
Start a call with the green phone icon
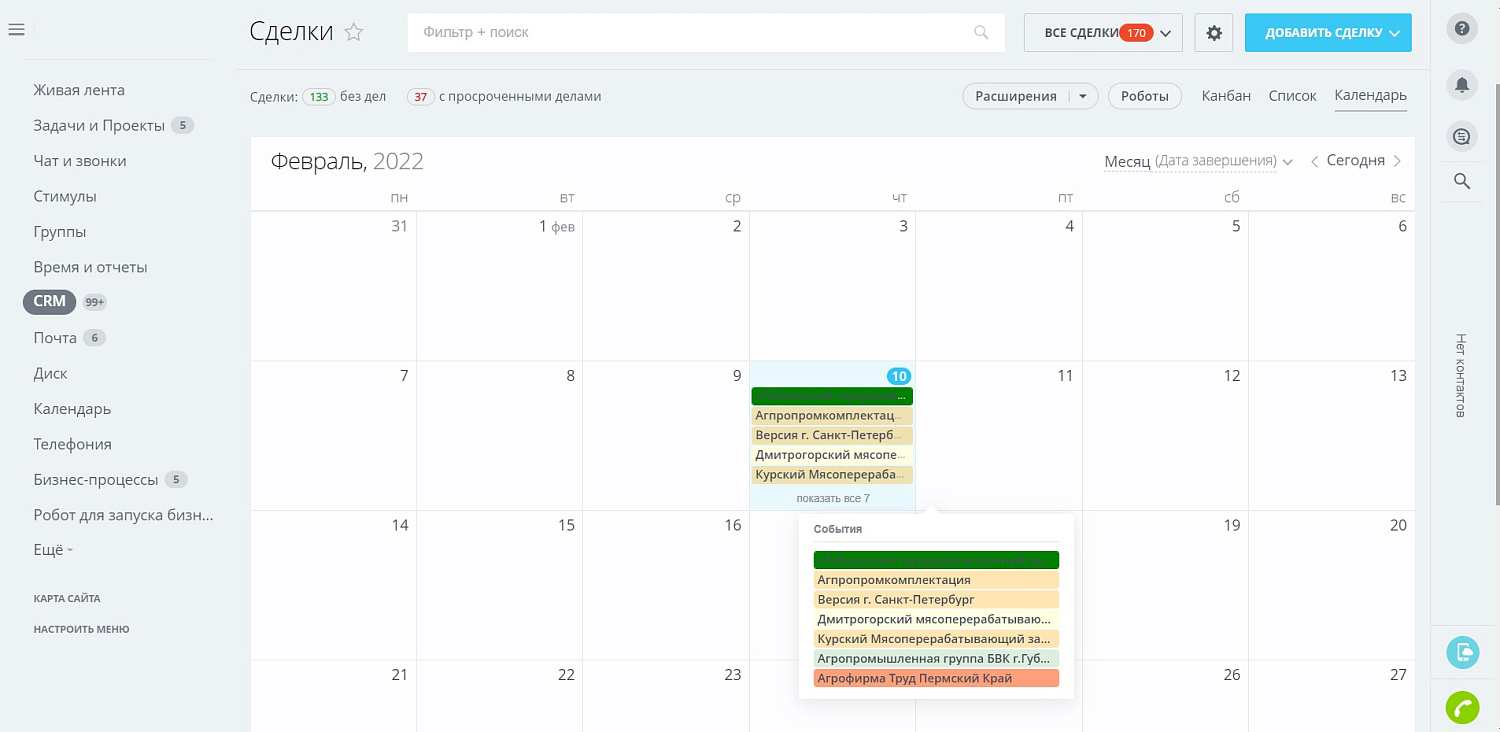tap(1462, 707)
